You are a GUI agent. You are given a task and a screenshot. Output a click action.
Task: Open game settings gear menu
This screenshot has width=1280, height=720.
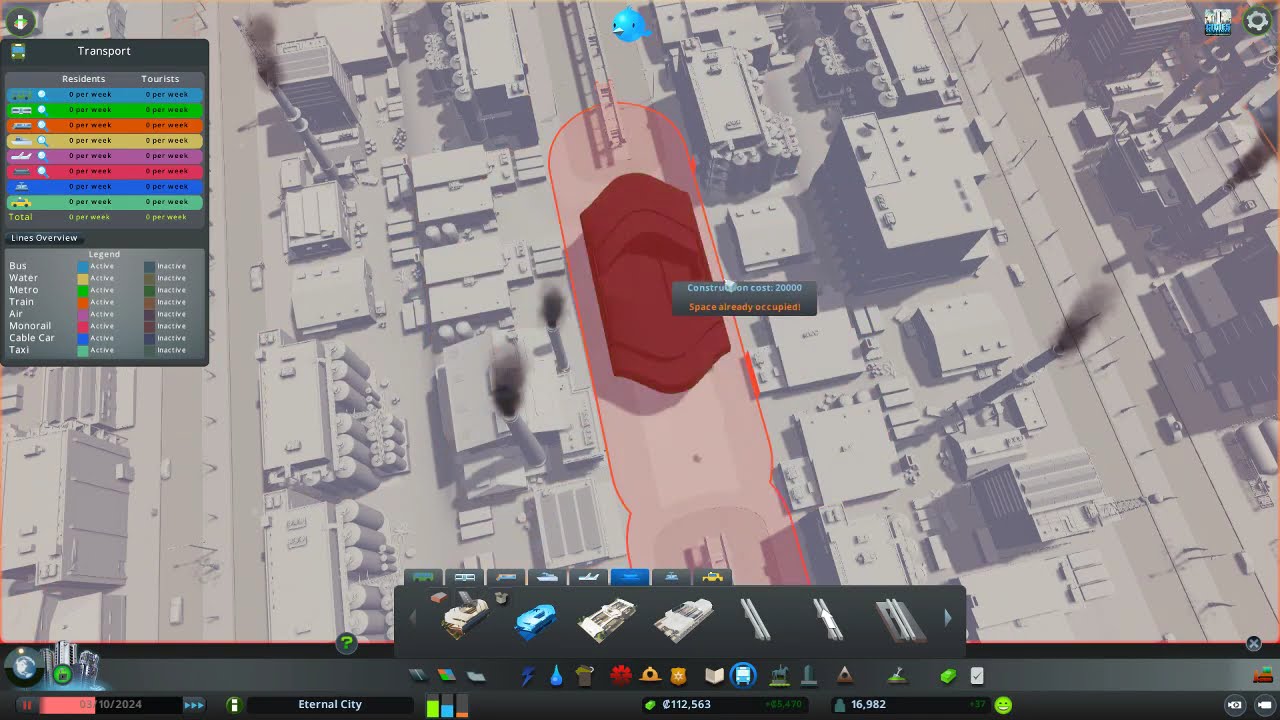1257,21
